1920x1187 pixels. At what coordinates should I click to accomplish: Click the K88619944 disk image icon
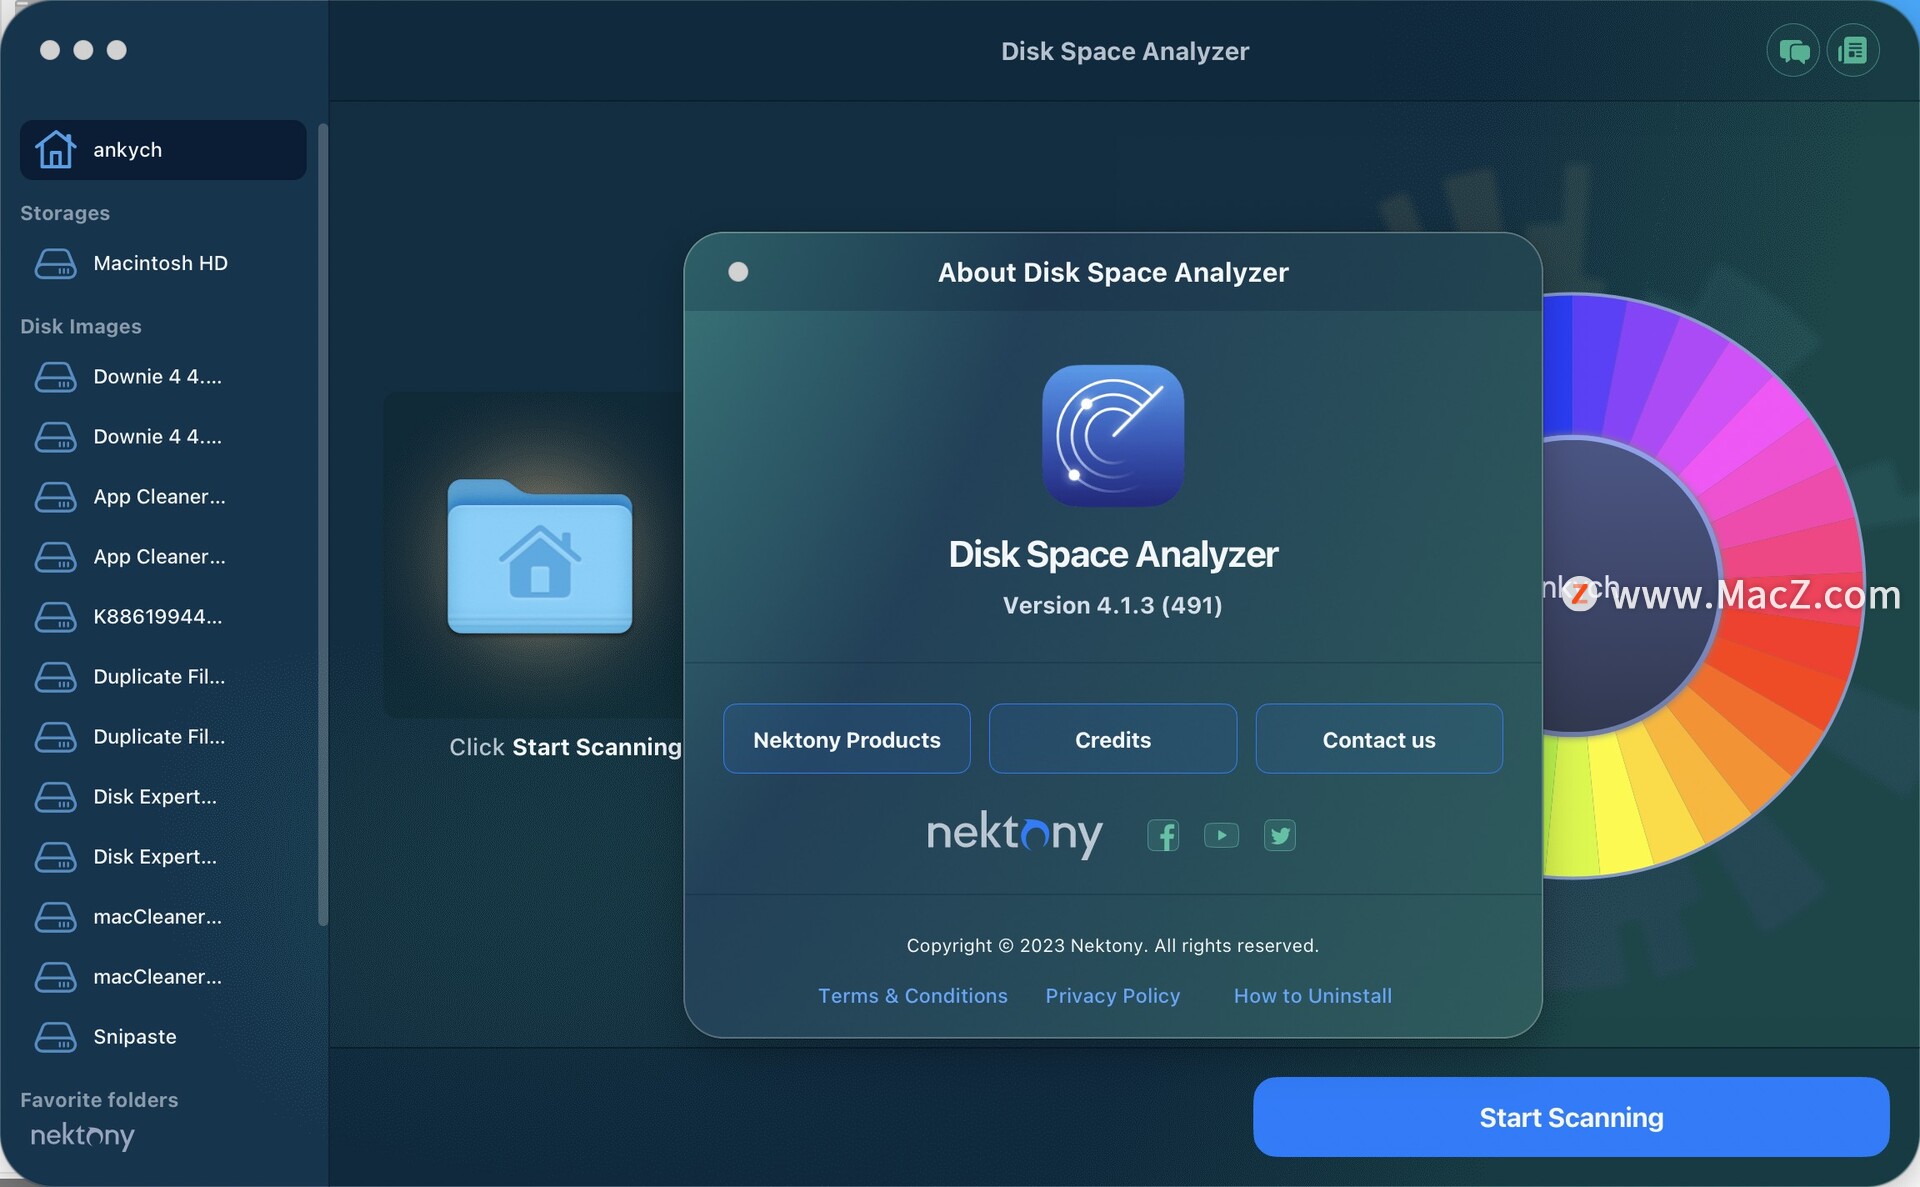tap(55, 617)
